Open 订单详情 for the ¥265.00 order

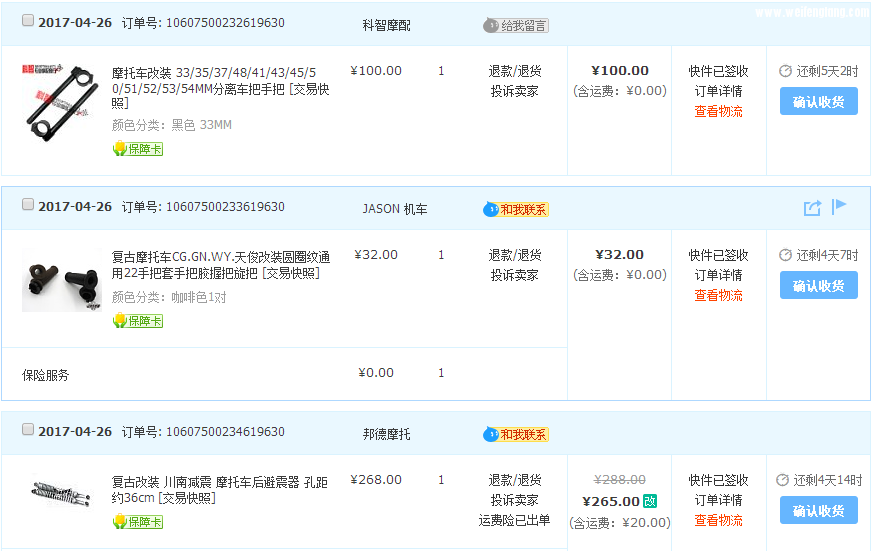click(x=718, y=500)
